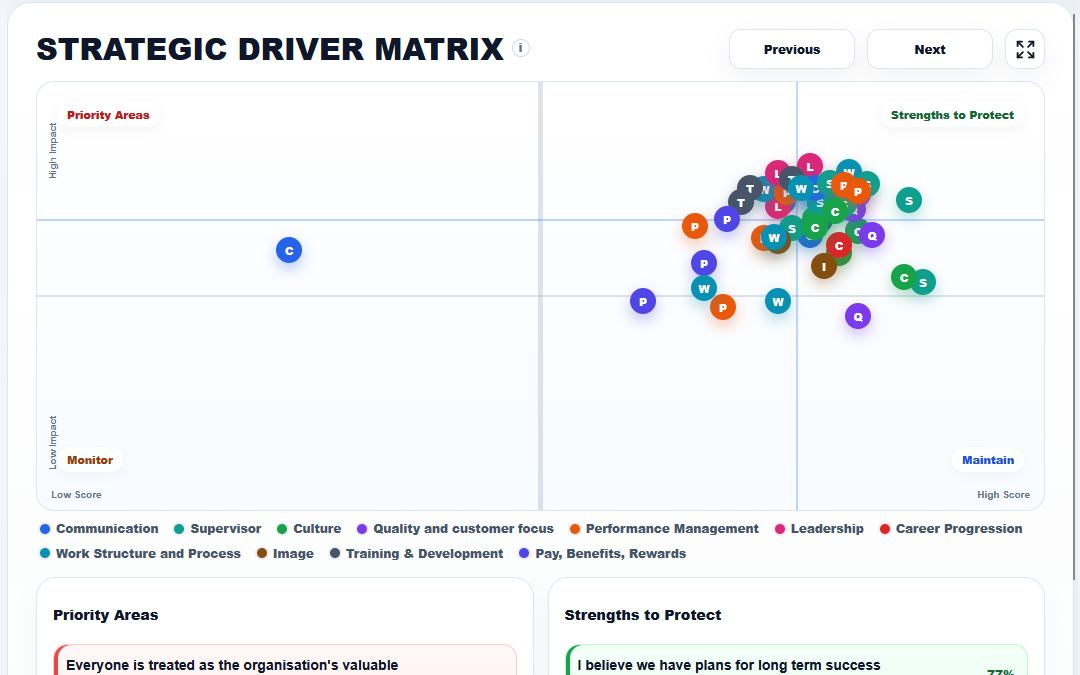Screen dimensions: 1080x675
Task: Open the info icon beside Strategic Driver Matrix
Action: coord(521,48)
